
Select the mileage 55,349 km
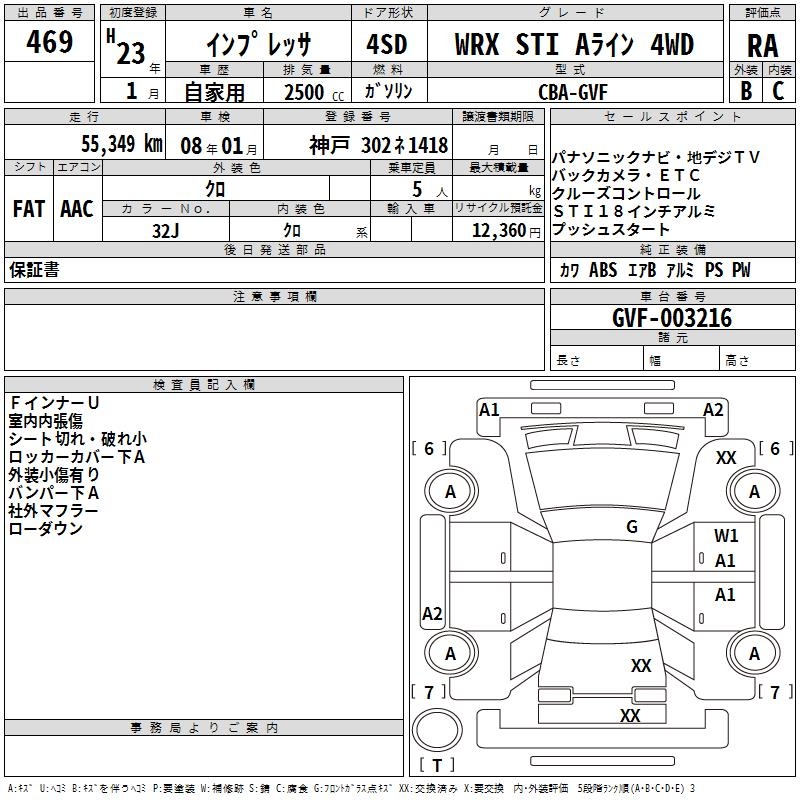point(122,144)
